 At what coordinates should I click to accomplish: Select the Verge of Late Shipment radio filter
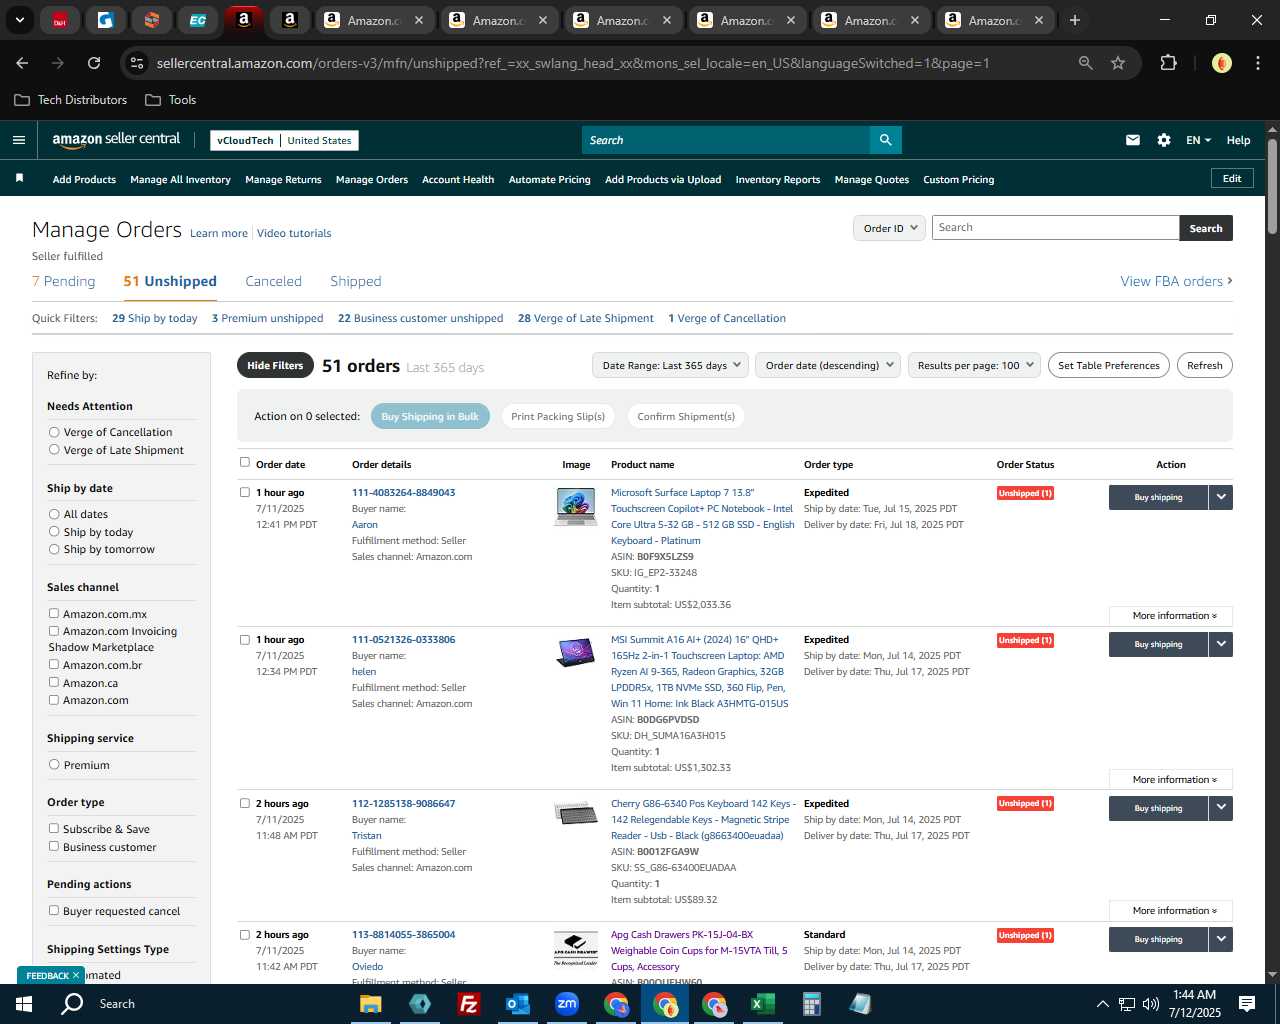coord(54,450)
